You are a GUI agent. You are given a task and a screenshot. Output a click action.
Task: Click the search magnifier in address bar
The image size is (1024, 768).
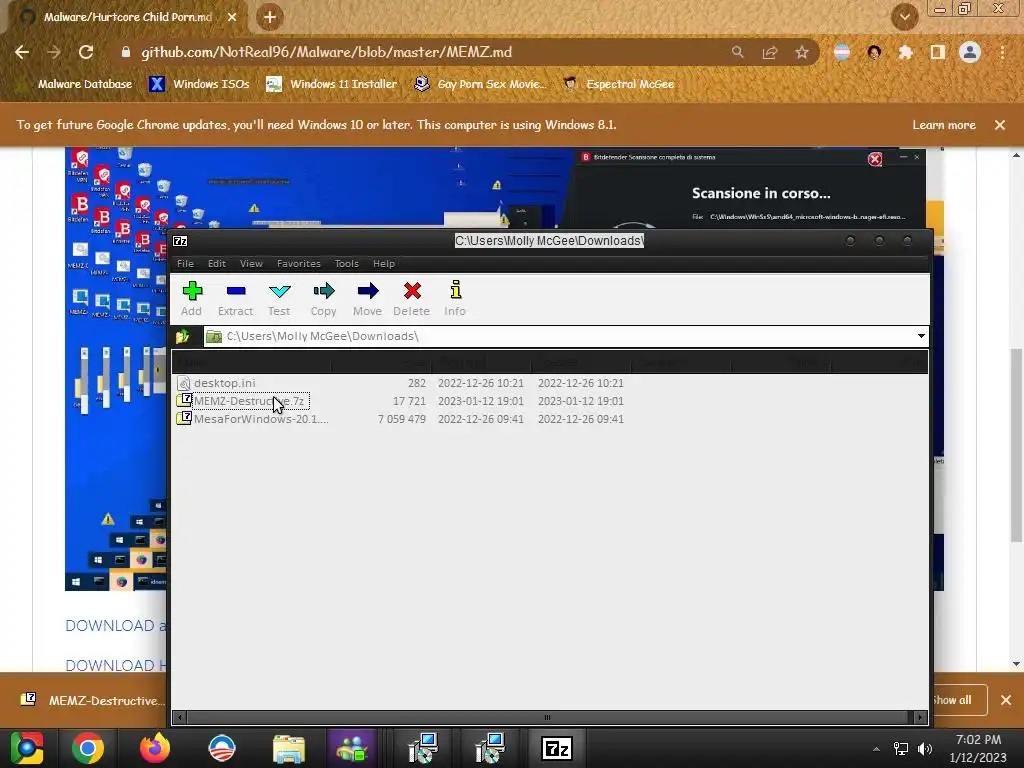click(737, 52)
